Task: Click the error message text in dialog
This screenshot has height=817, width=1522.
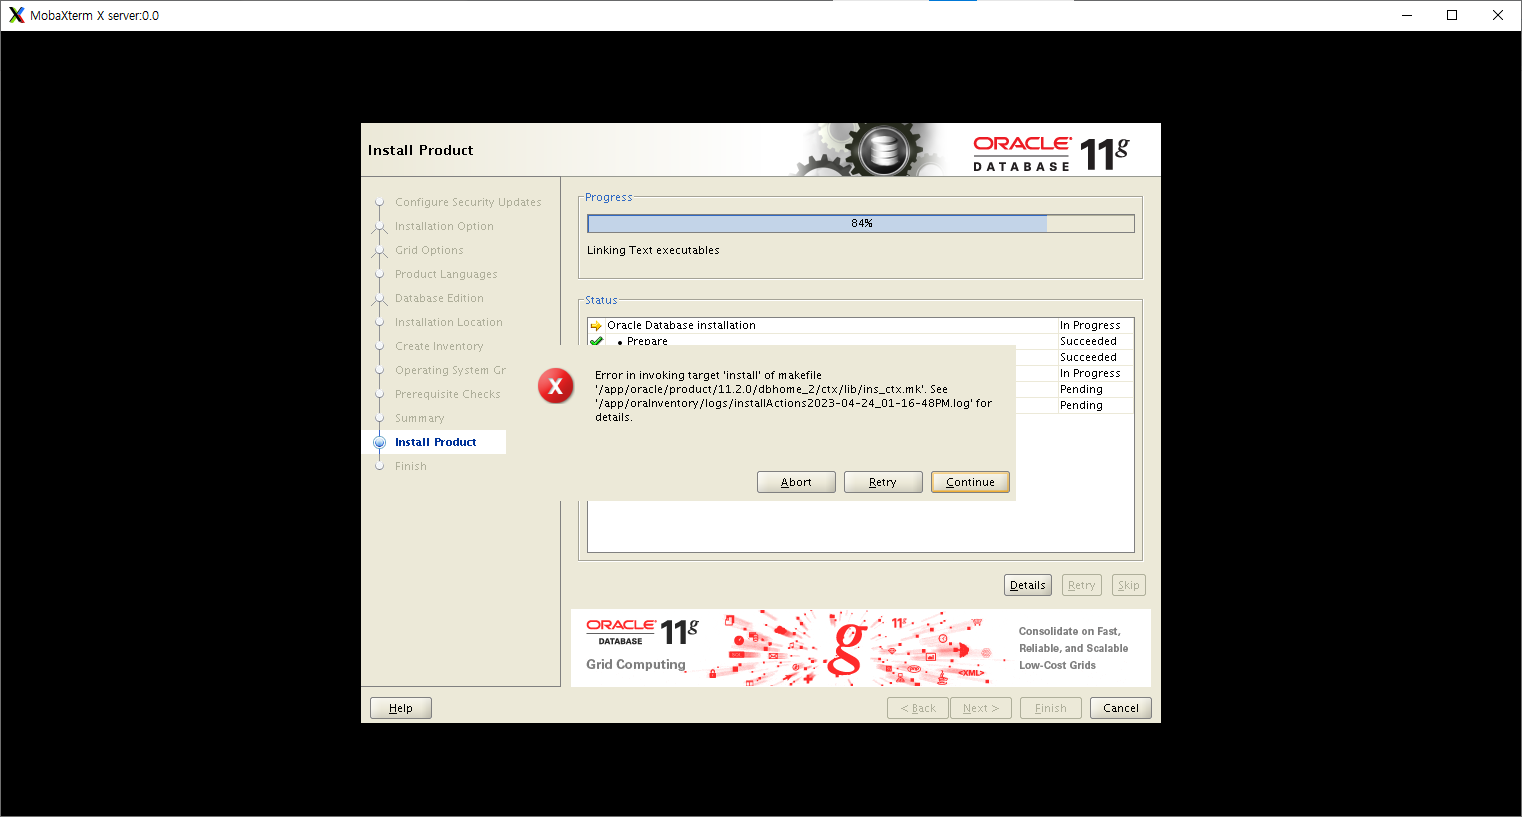Action: pyautogui.click(x=793, y=396)
